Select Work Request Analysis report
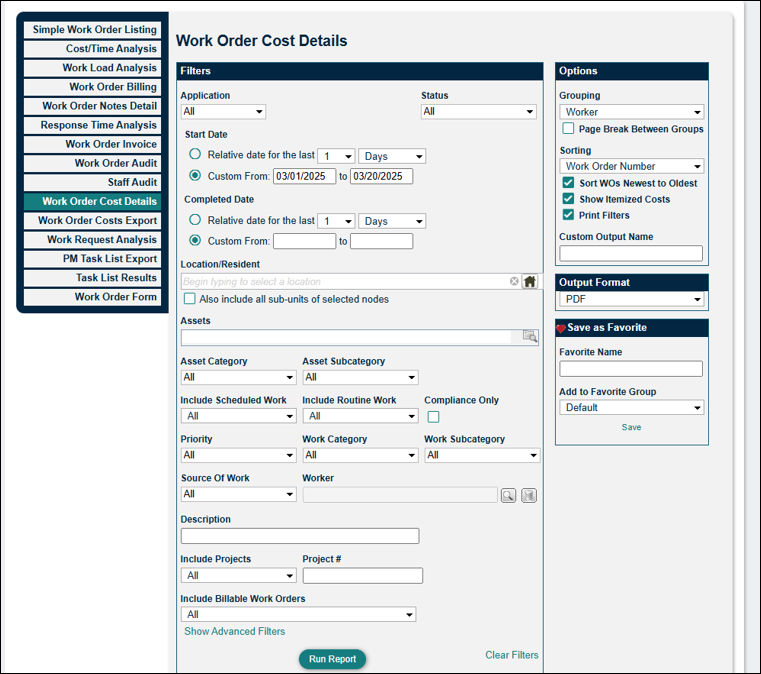 tap(92, 240)
